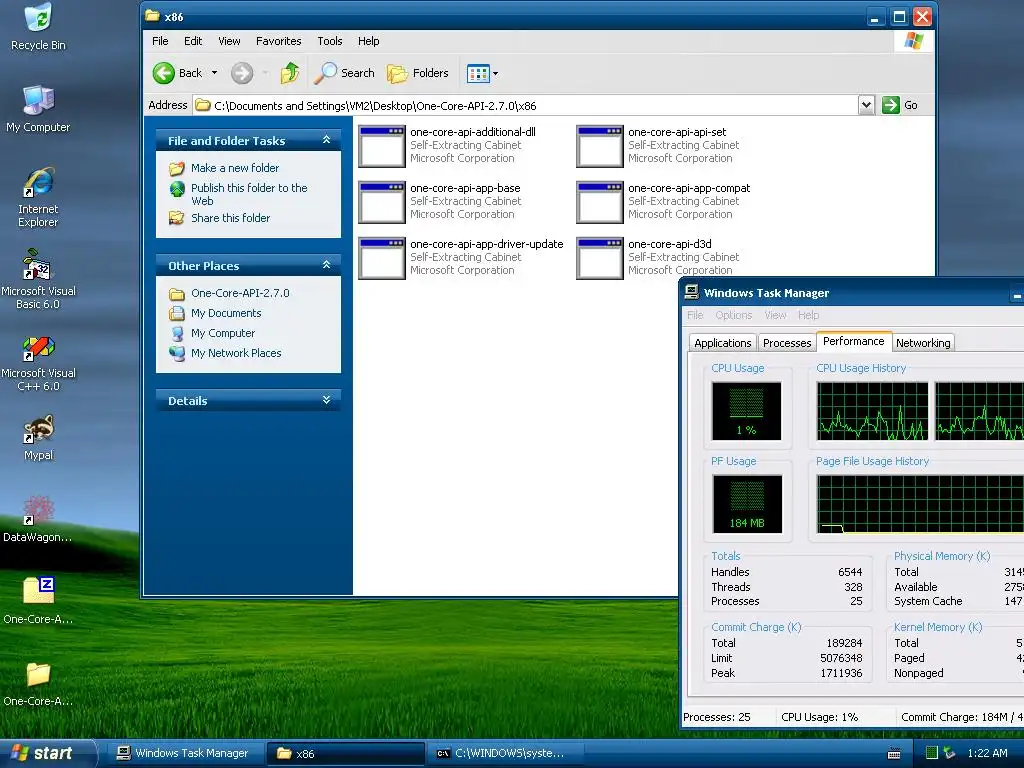The width and height of the screenshot is (1024, 768).
Task: Select Microsoft Visual C++ 6.0 shortcut
Action: click(x=38, y=361)
